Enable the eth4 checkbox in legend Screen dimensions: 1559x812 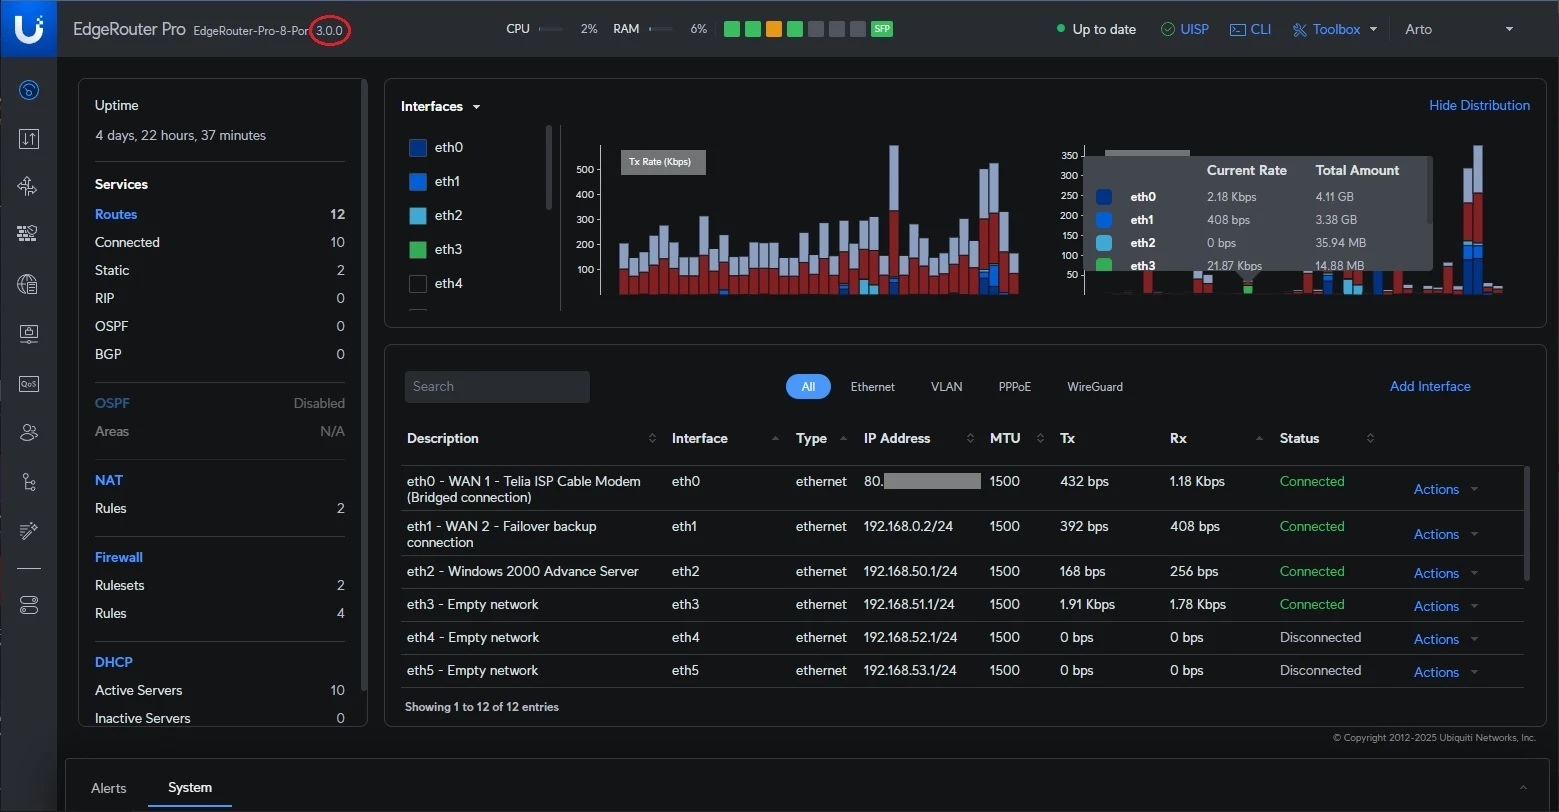(x=418, y=284)
